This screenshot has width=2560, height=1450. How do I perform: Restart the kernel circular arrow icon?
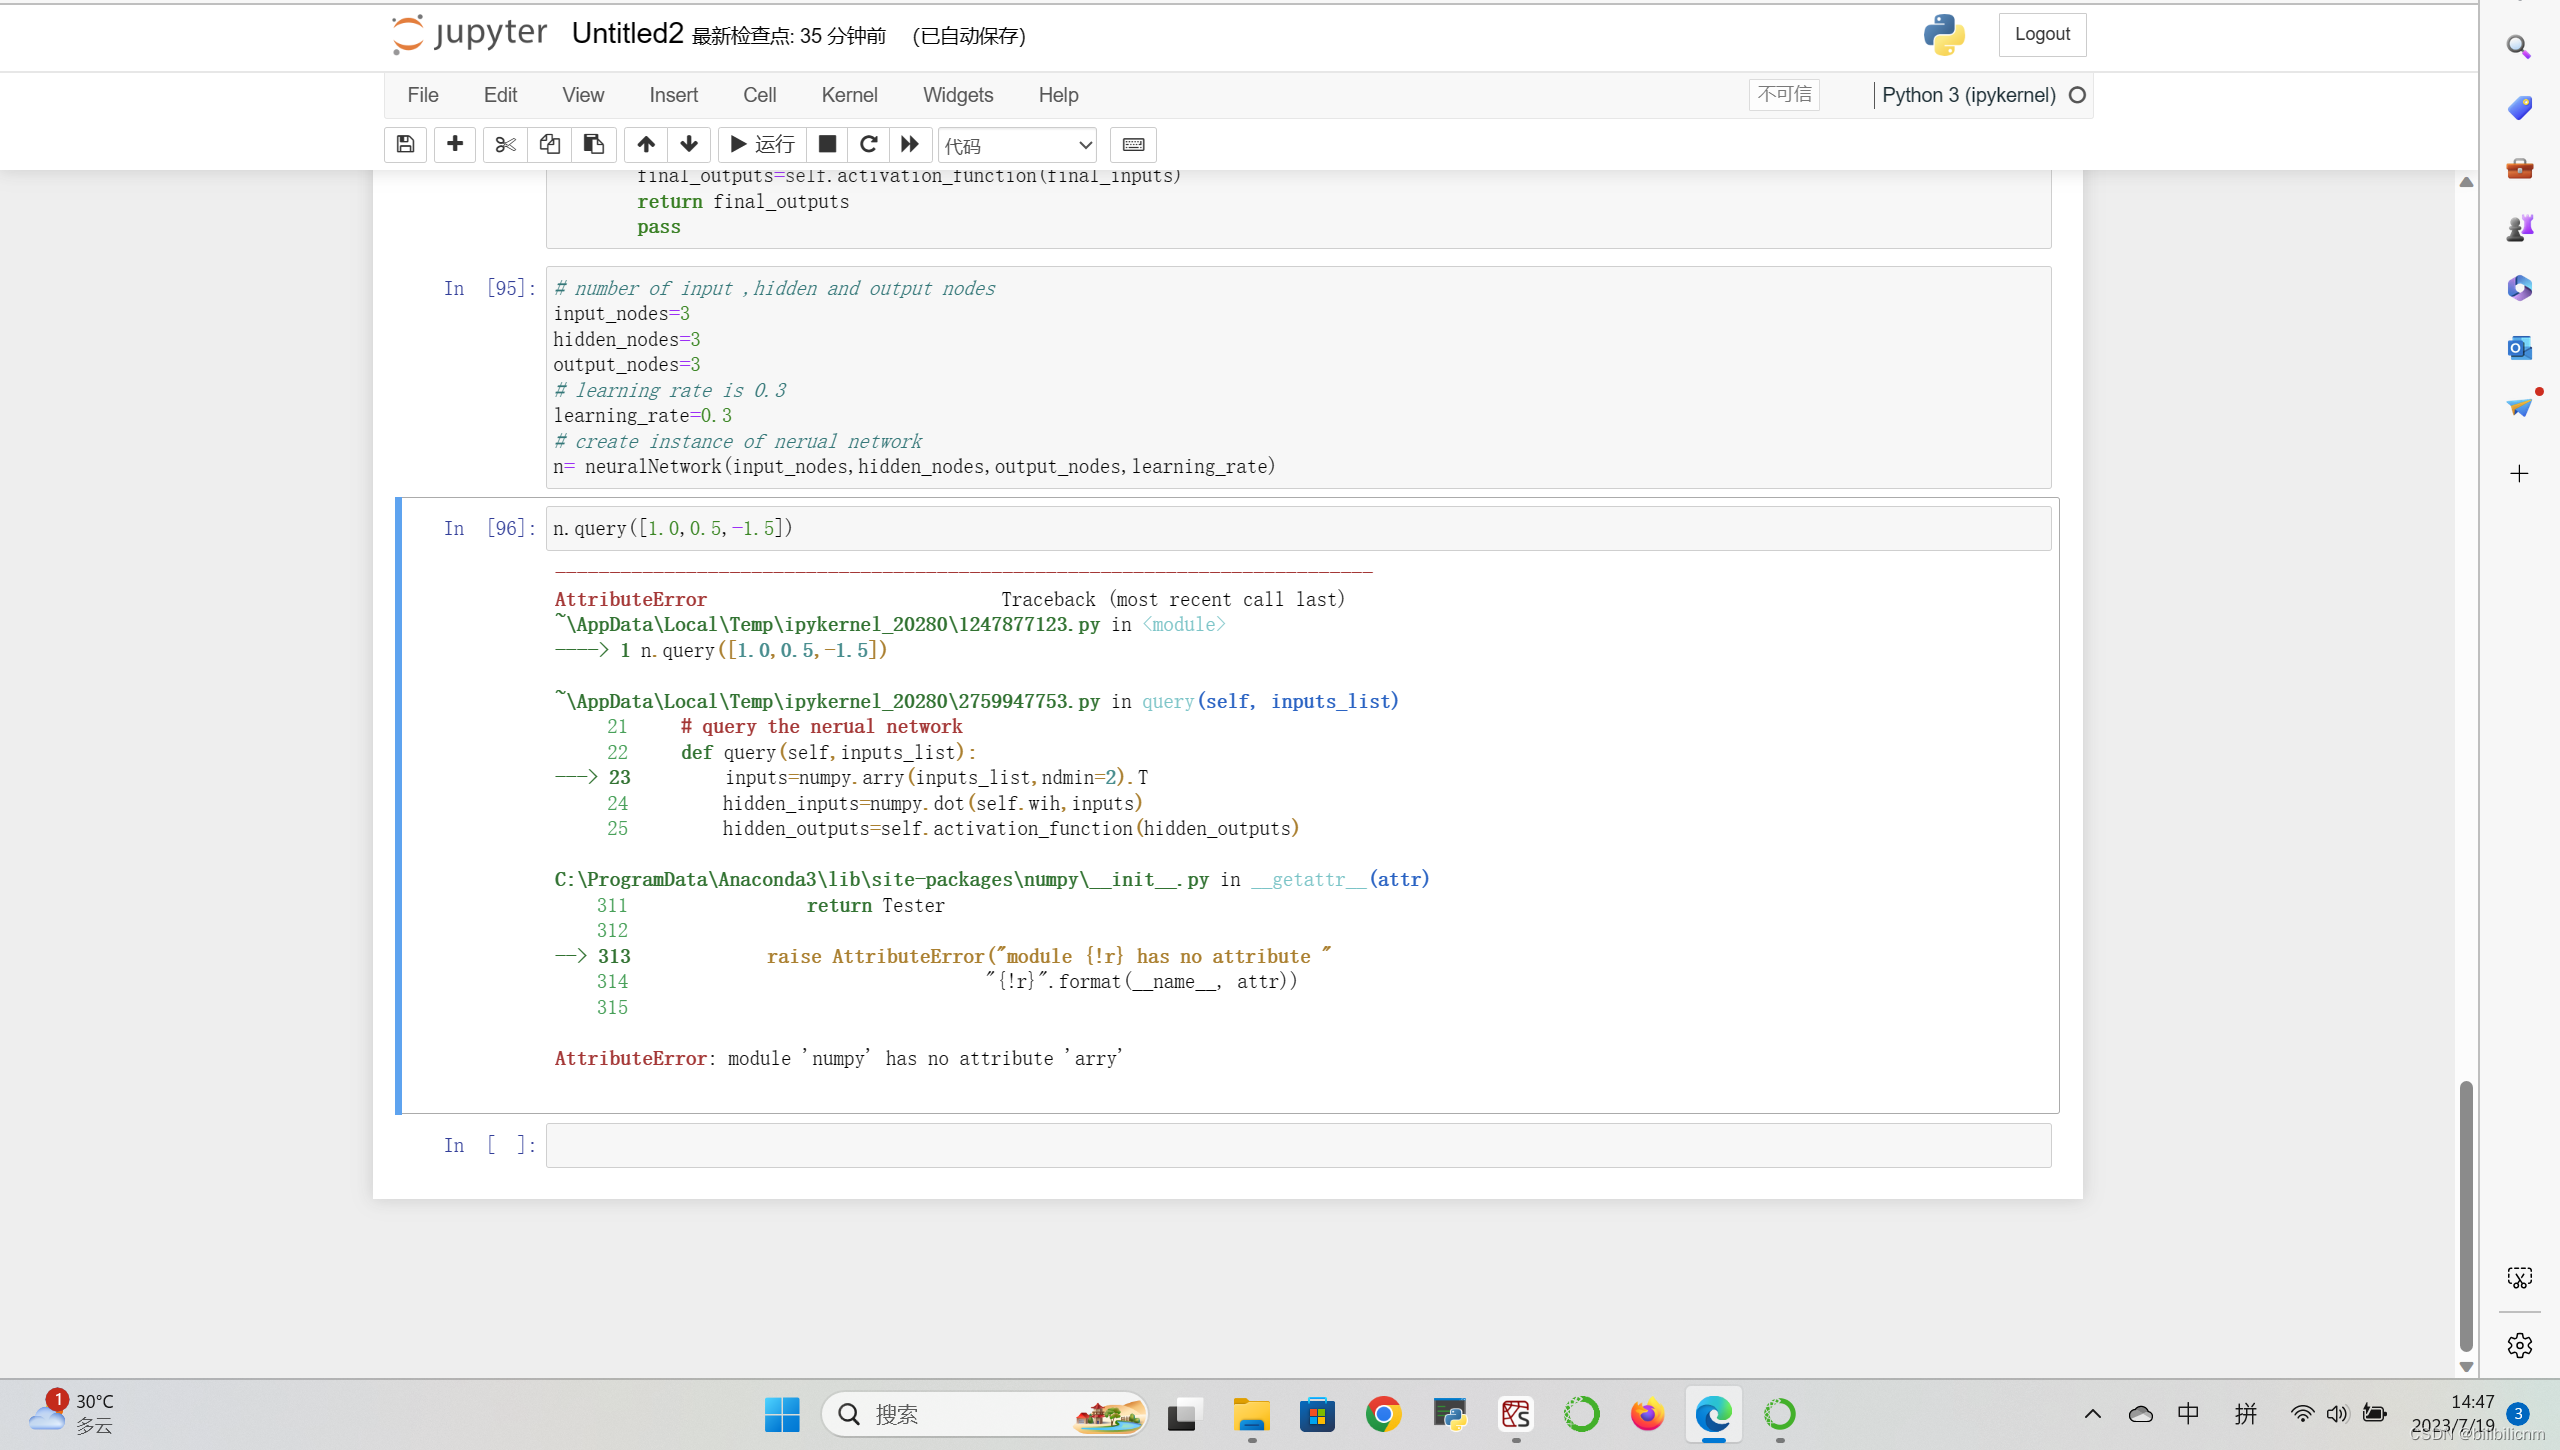click(868, 145)
